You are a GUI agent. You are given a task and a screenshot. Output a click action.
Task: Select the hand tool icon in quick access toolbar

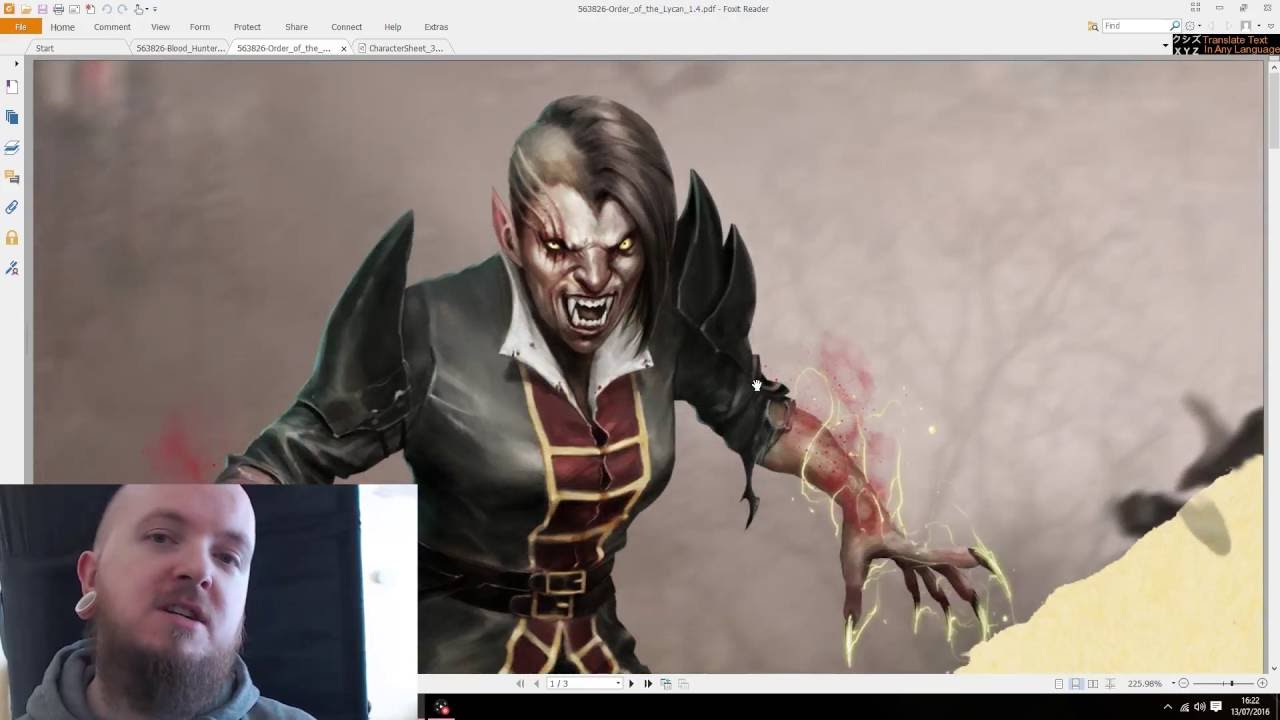[x=138, y=9]
